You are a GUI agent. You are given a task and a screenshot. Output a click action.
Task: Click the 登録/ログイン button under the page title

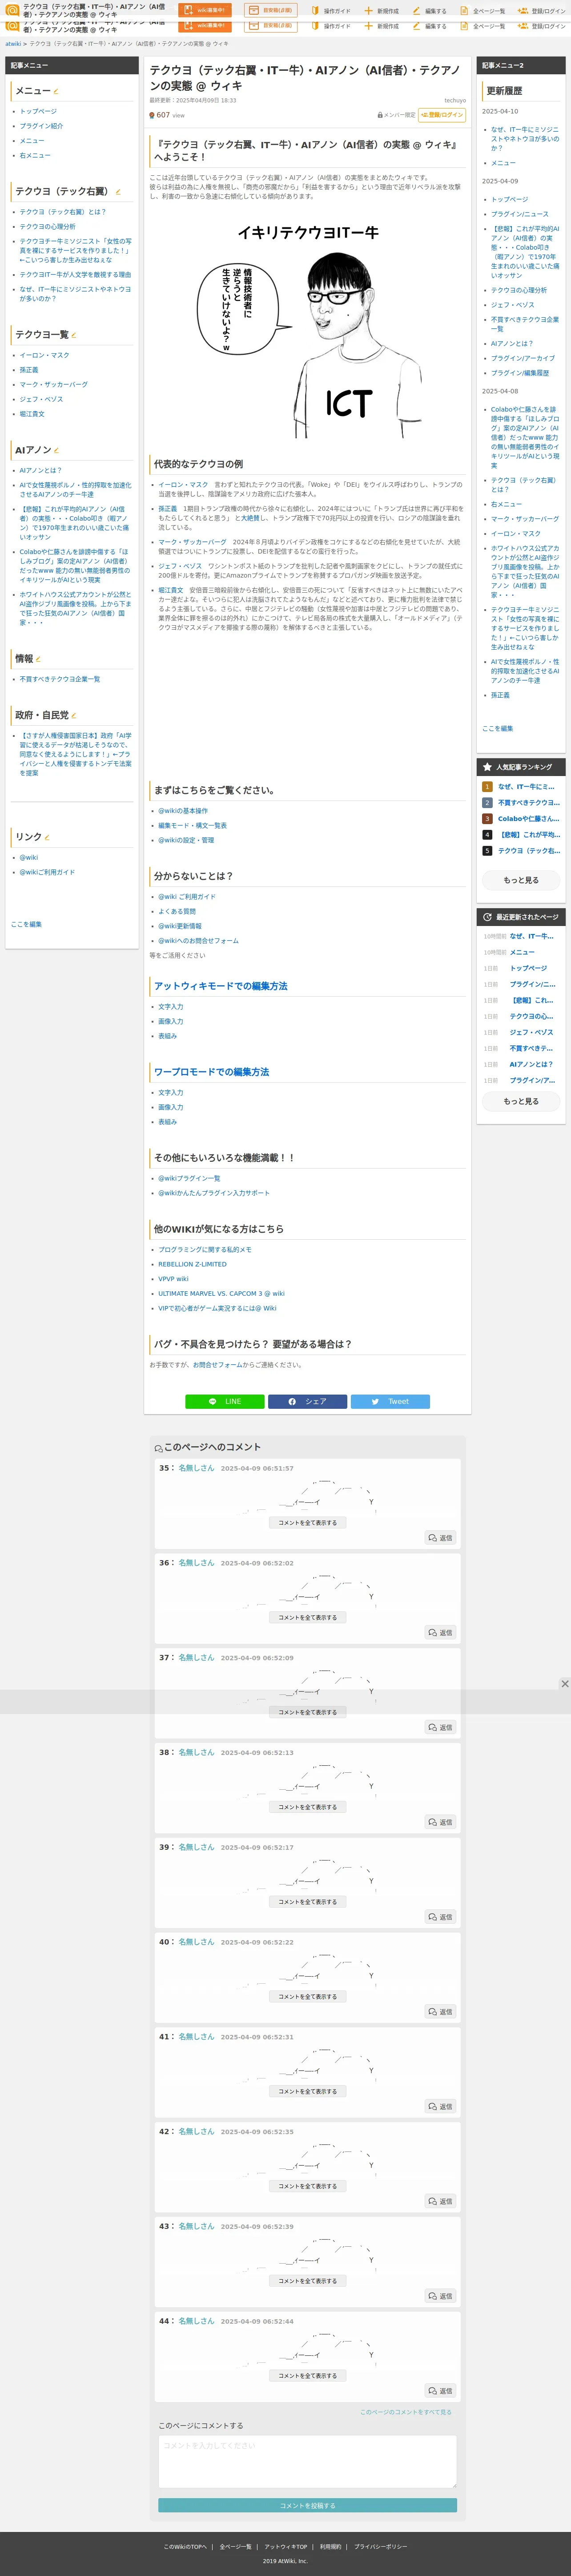coord(442,115)
